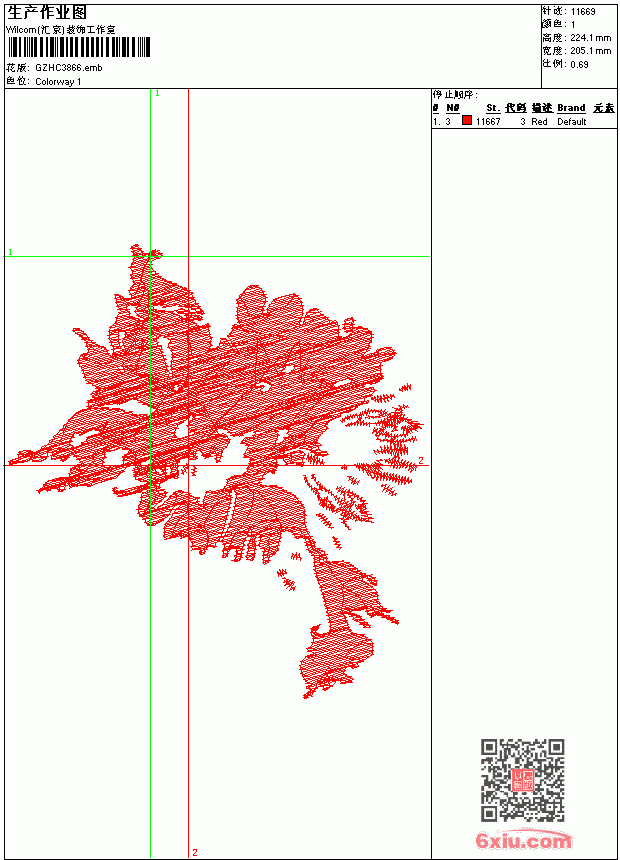The image size is (620, 860).
Task: Click the 6xiu.com watermark logo
Action: point(523,840)
